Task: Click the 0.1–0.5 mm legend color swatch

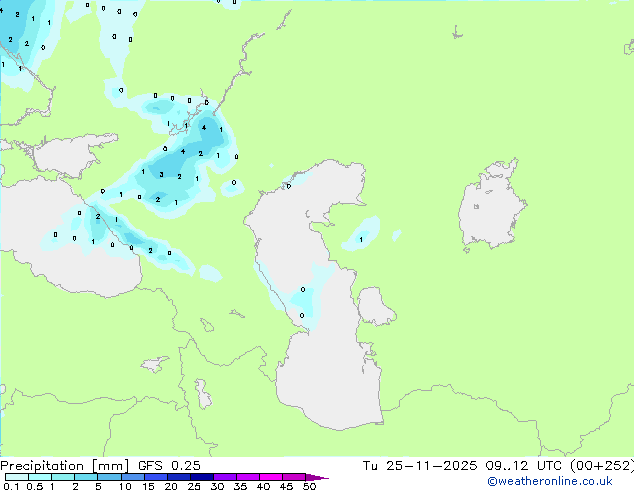Action: coord(17,477)
